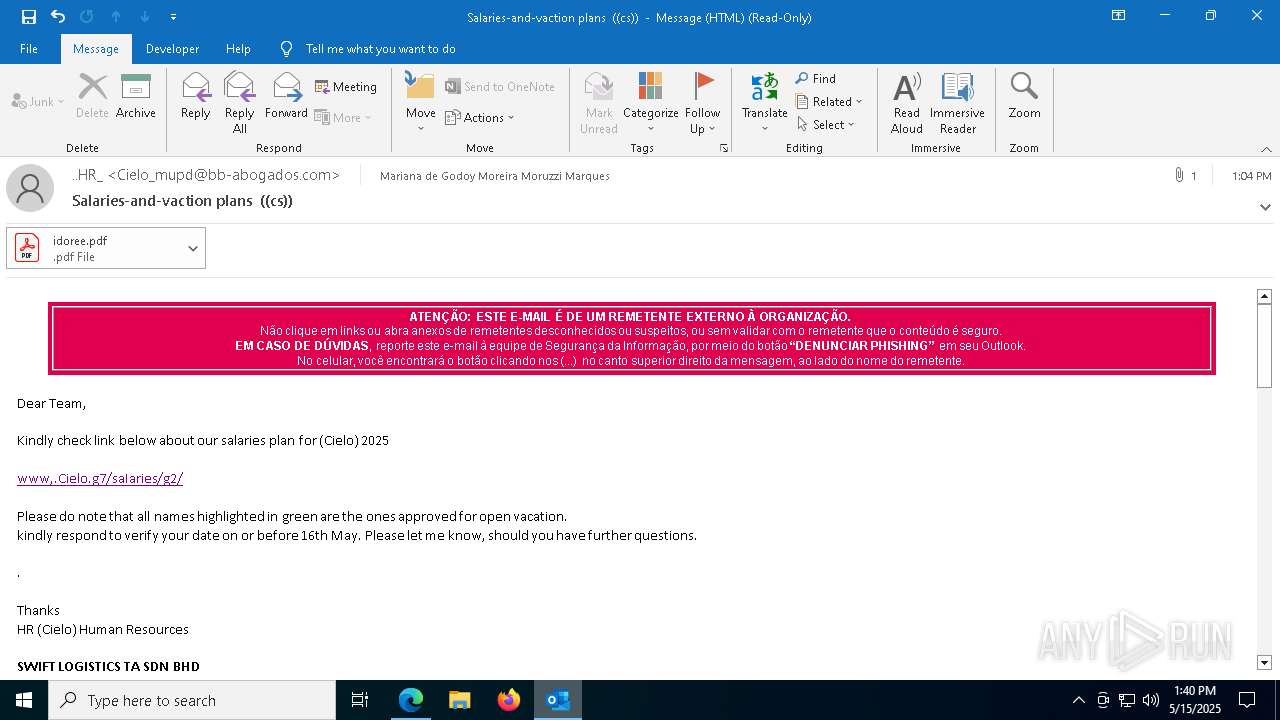
Task: Reply with a Meeting
Action: (x=346, y=87)
